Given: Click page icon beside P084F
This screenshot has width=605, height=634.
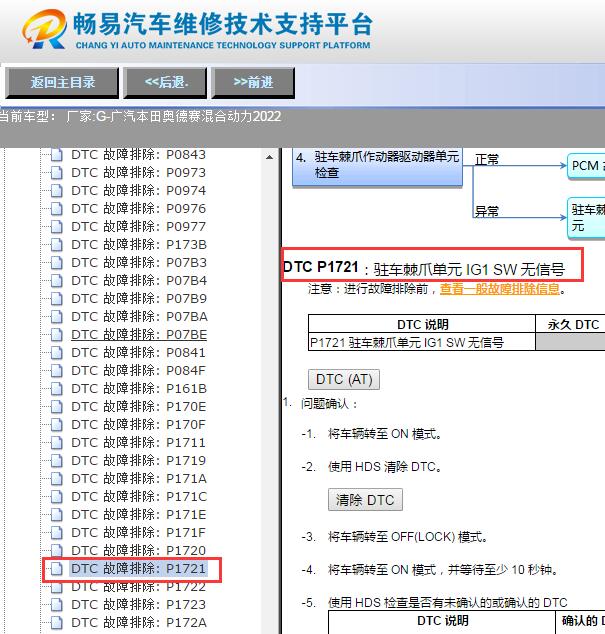Looking at the screenshot, I should point(57,370).
